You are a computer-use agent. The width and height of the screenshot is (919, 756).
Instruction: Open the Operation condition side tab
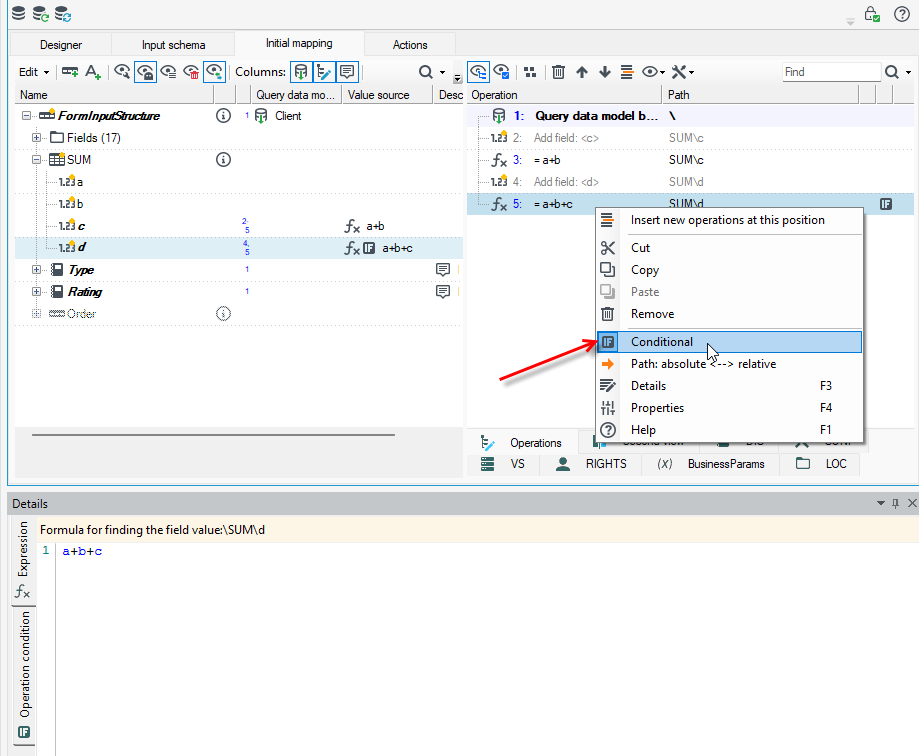[x=24, y=675]
